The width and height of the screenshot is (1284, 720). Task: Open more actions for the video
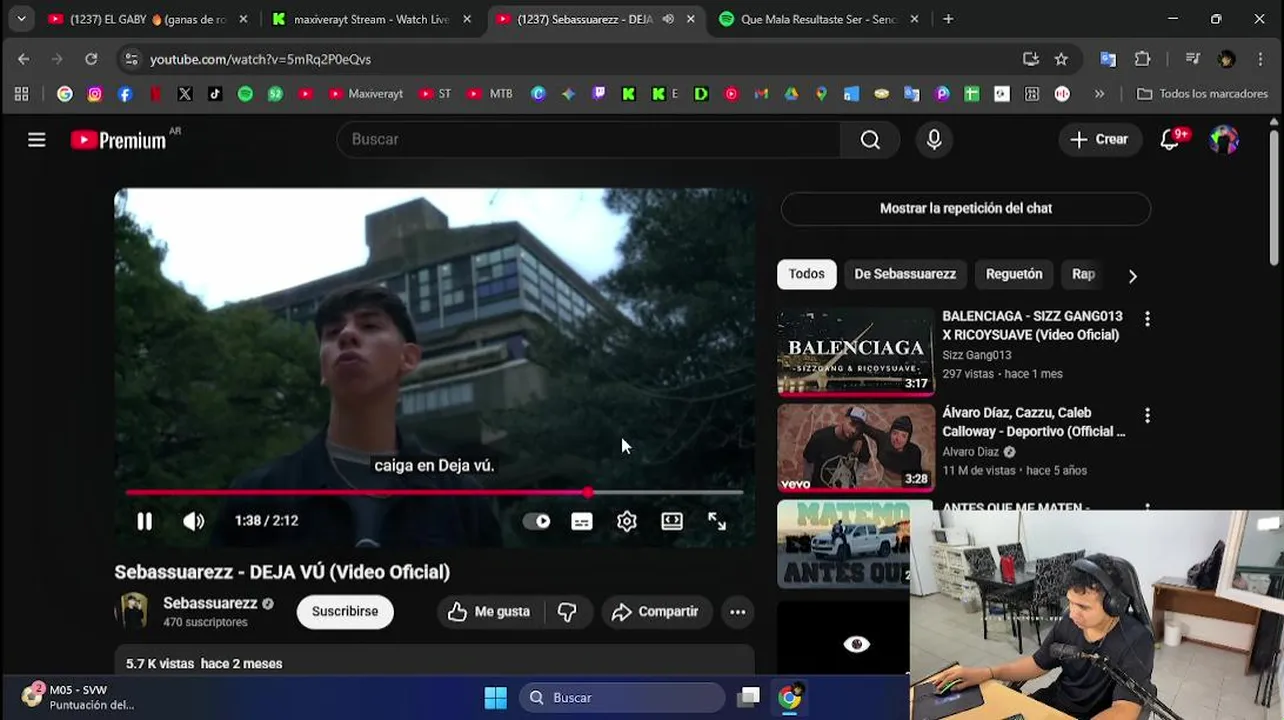(738, 612)
